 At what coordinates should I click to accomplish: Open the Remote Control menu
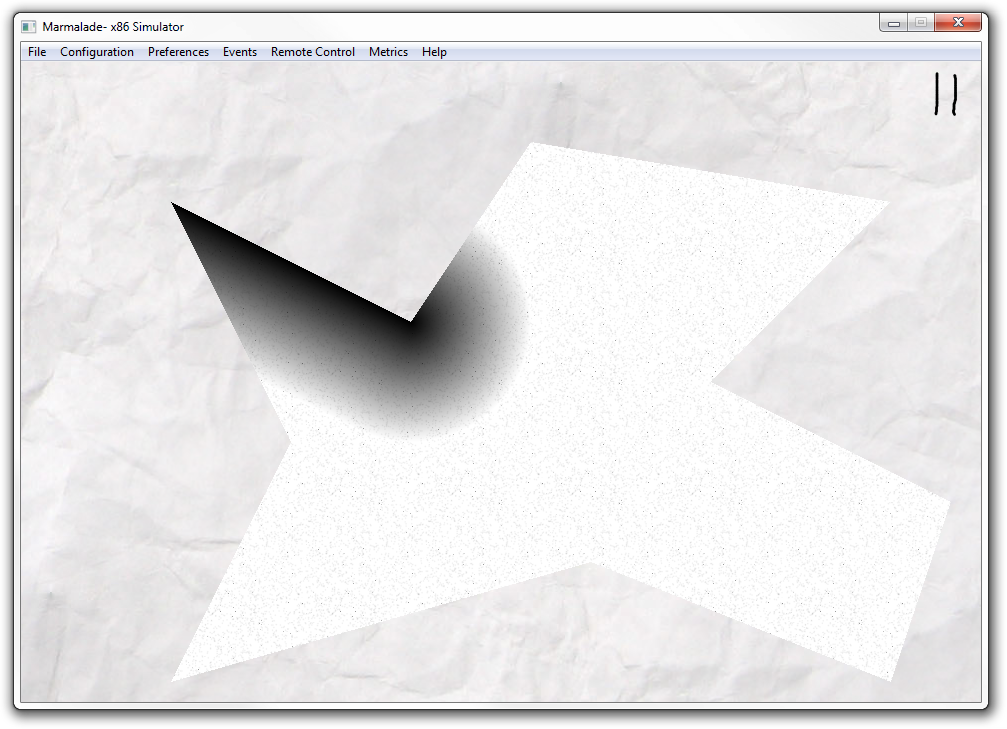pyautogui.click(x=313, y=52)
